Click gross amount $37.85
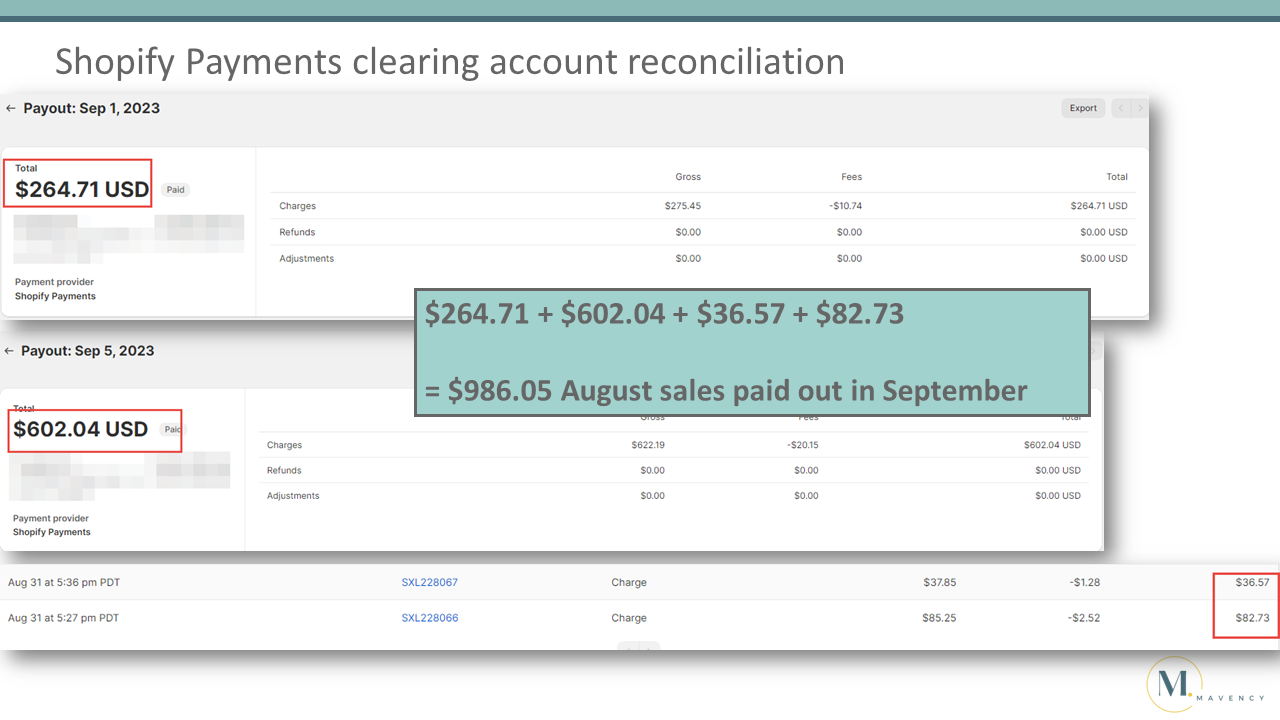Screen dimensions: 1280x720 point(939,582)
